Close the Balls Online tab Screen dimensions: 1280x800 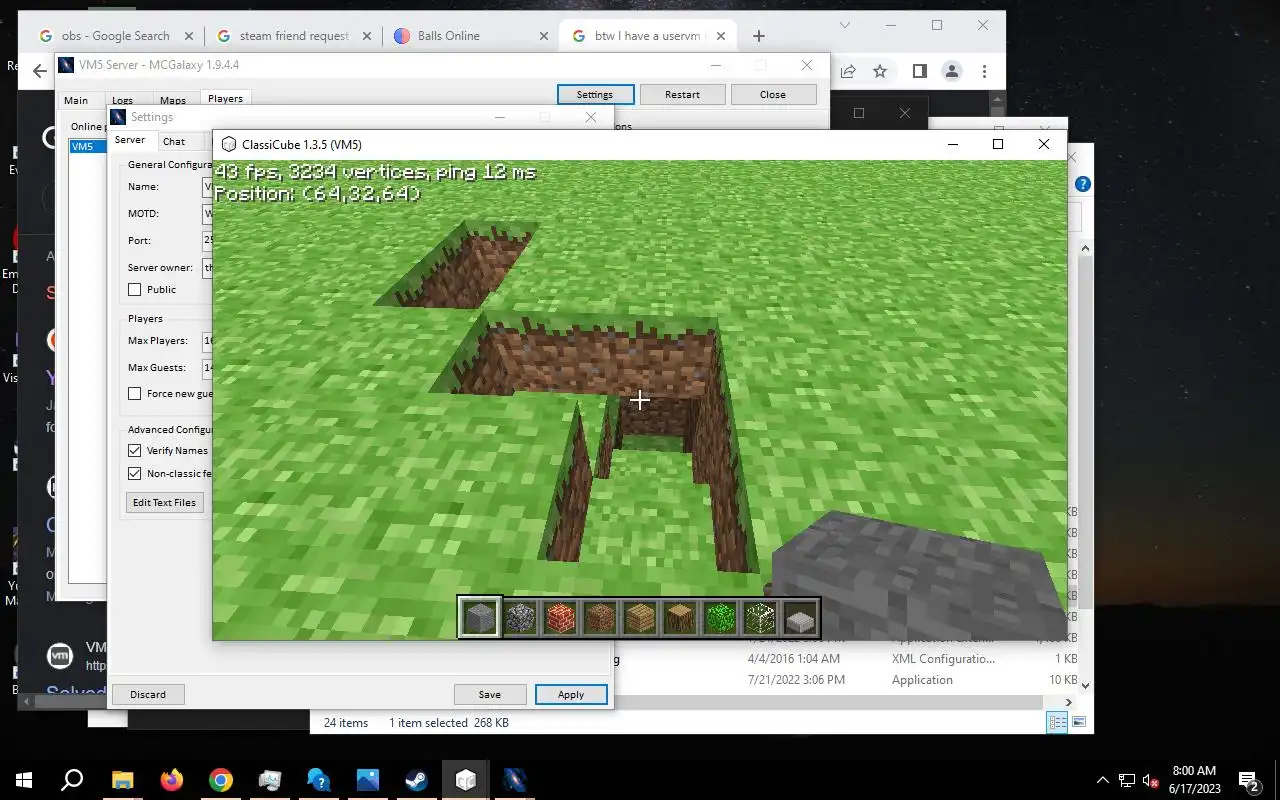coord(544,36)
